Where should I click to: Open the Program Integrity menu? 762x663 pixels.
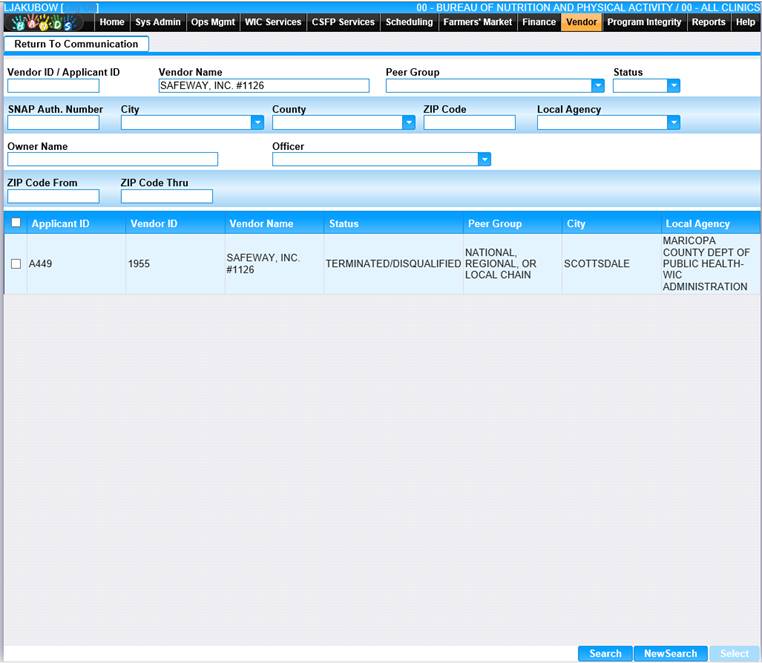[644, 22]
